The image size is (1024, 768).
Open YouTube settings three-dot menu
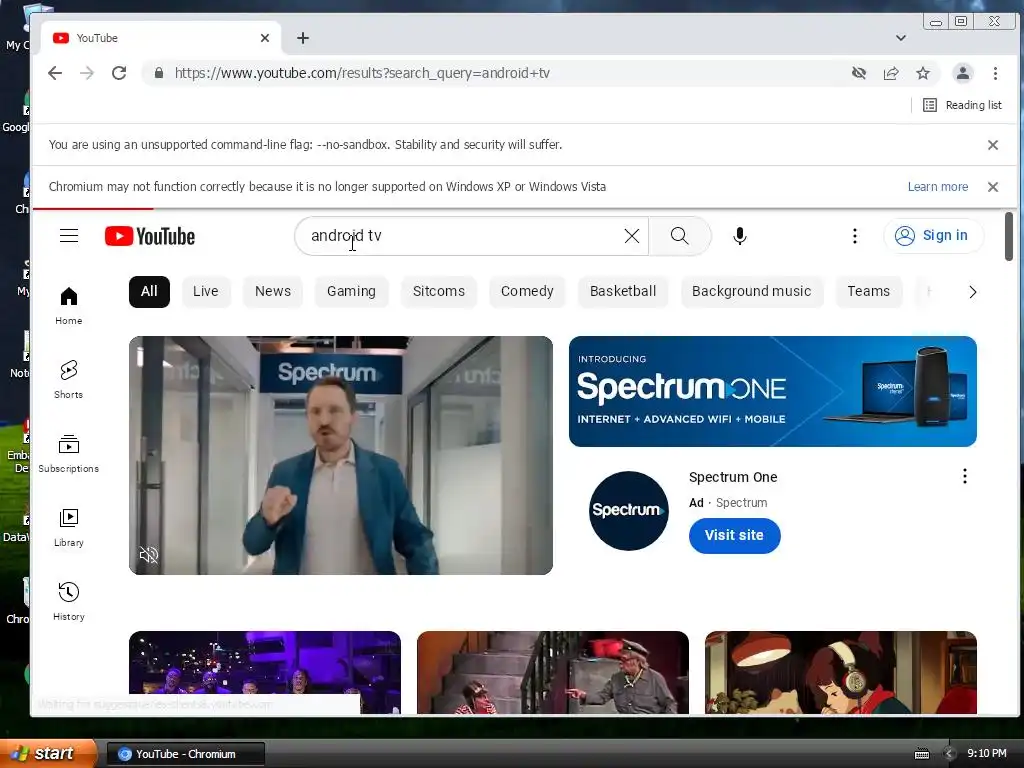[854, 236]
